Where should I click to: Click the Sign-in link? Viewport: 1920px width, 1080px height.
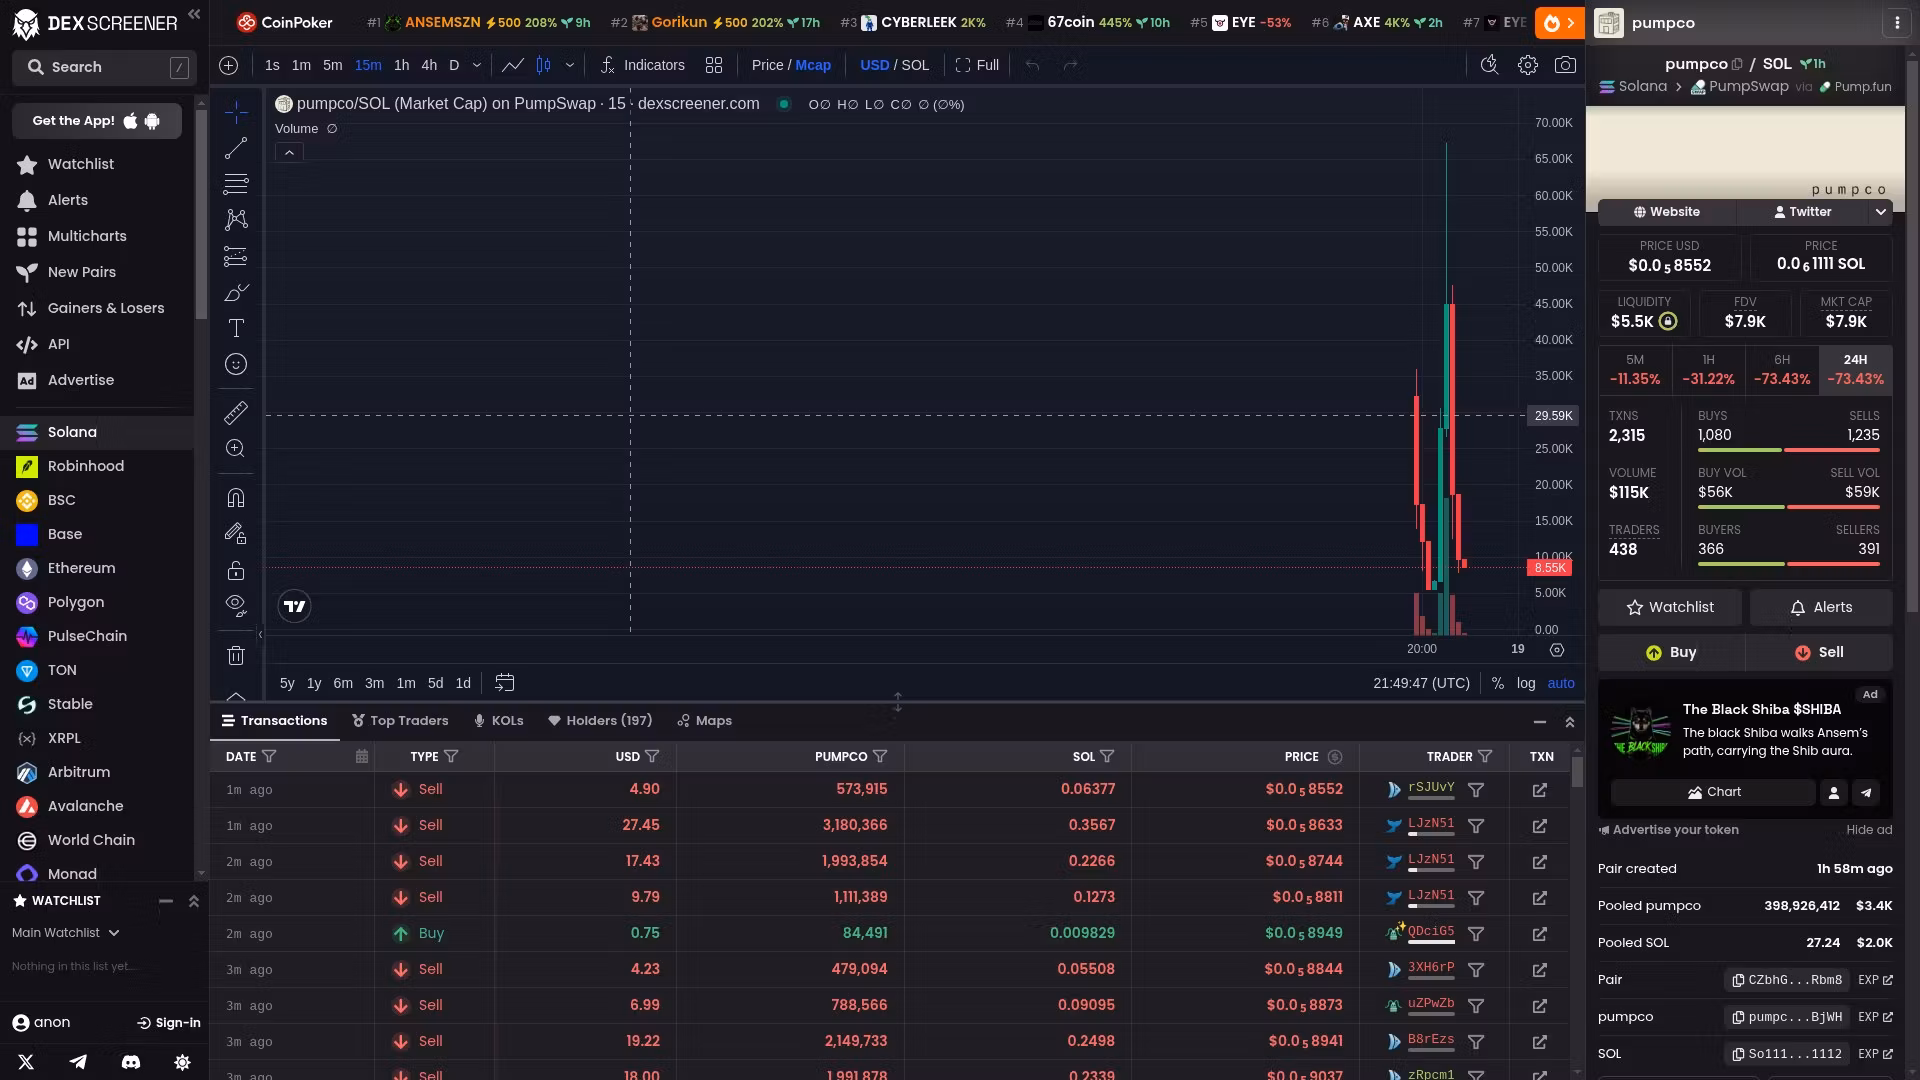[x=169, y=1023]
